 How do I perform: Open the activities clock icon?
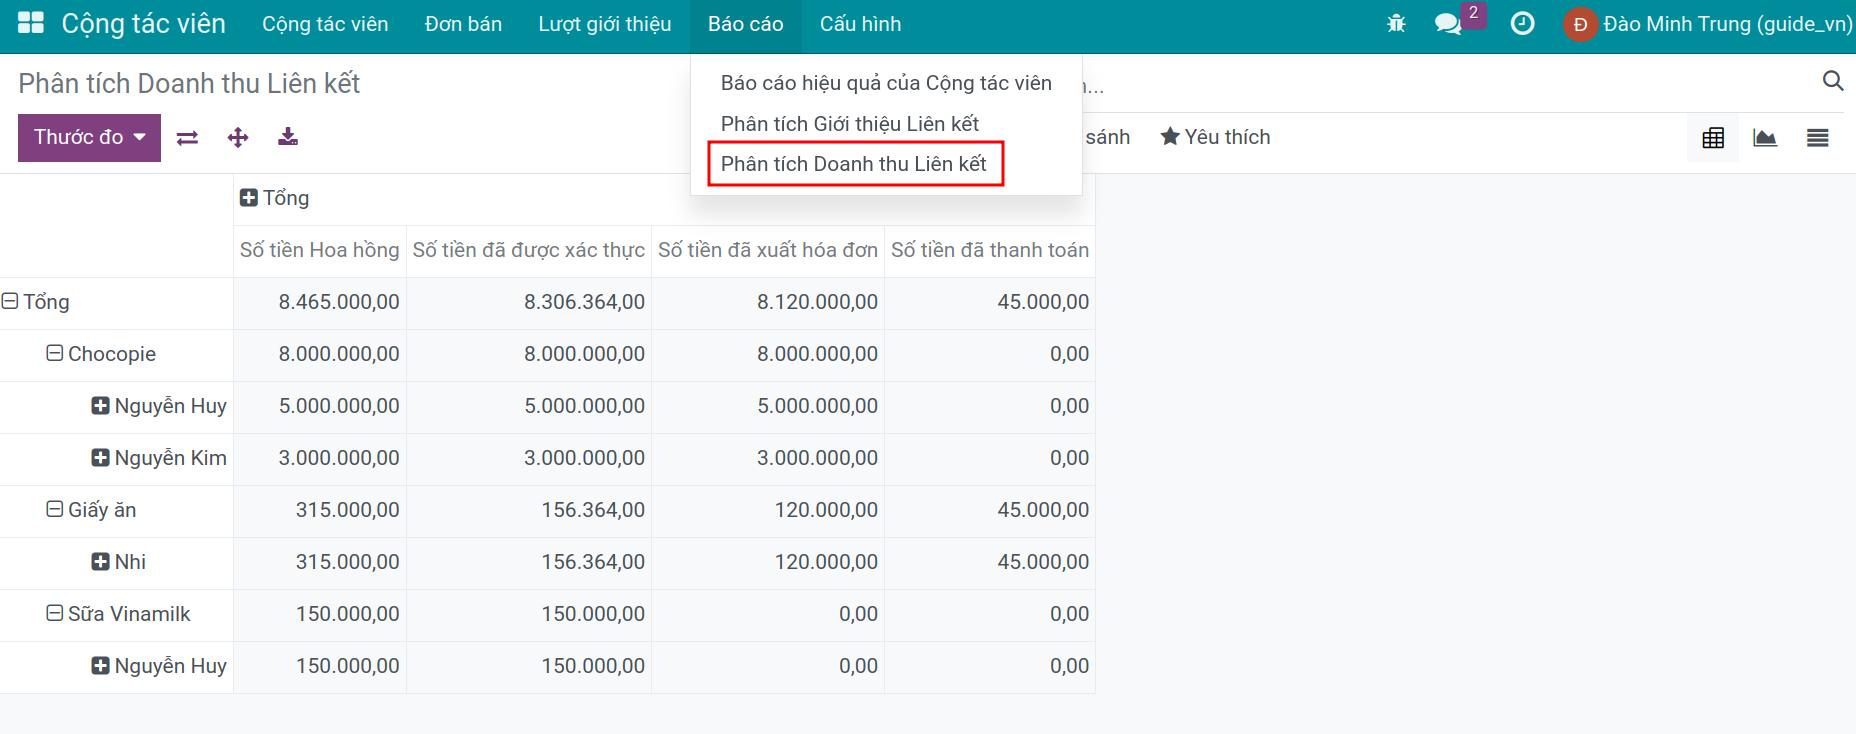pos(1522,24)
